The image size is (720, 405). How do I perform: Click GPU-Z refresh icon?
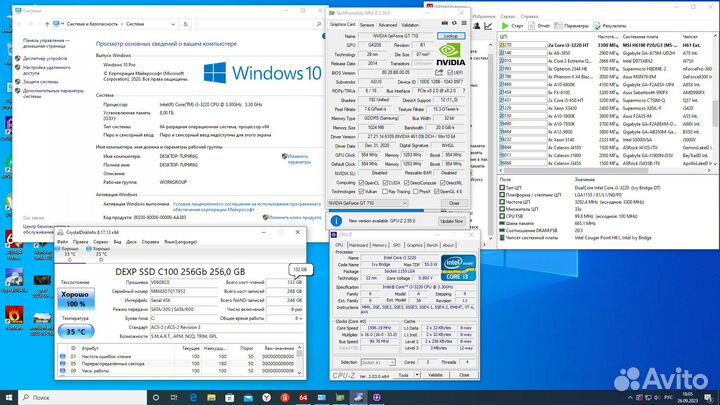454,23
